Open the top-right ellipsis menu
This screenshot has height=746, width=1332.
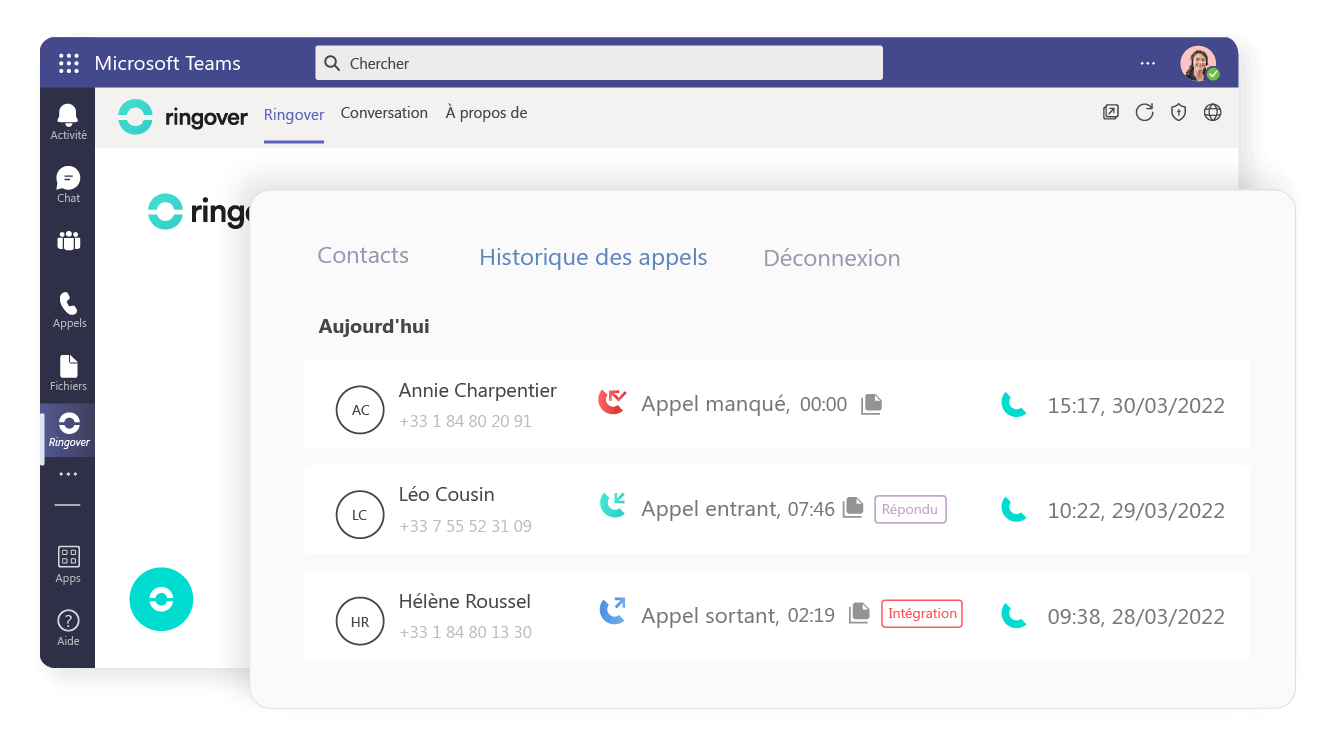pyautogui.click(x=1147, y=62)
